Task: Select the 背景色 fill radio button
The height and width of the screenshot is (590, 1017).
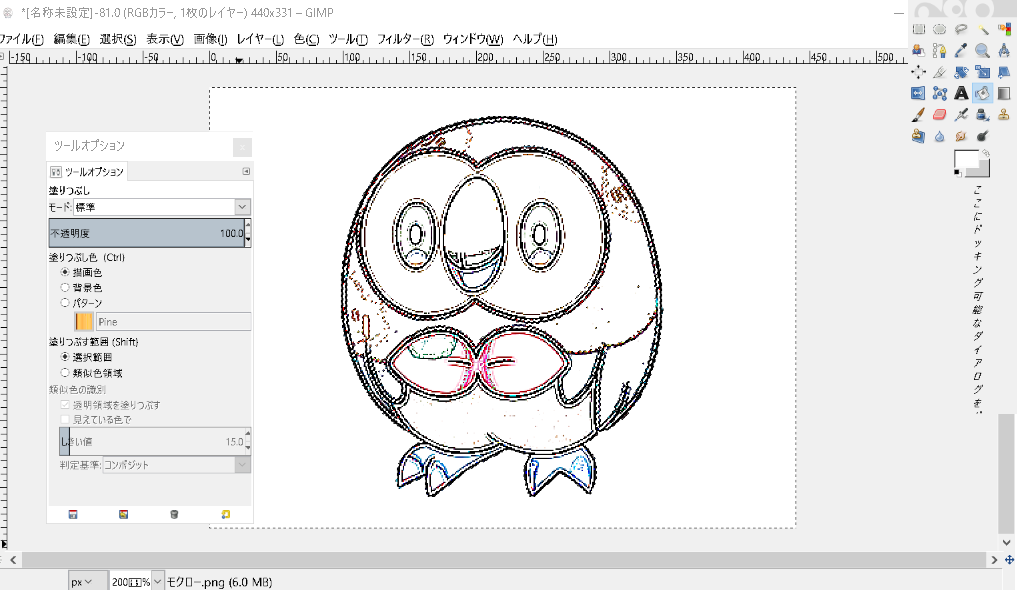Action: click(65, 287)
